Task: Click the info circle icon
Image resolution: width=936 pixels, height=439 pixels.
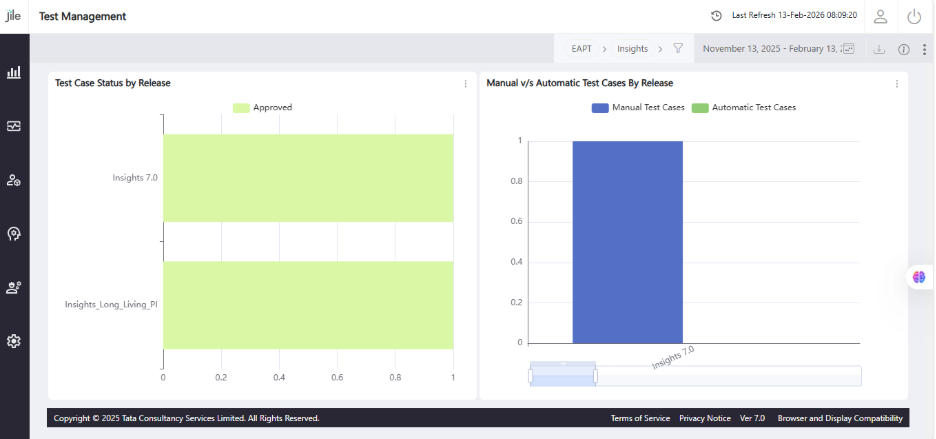Action: pyautogui.click(x=904, y=50)
